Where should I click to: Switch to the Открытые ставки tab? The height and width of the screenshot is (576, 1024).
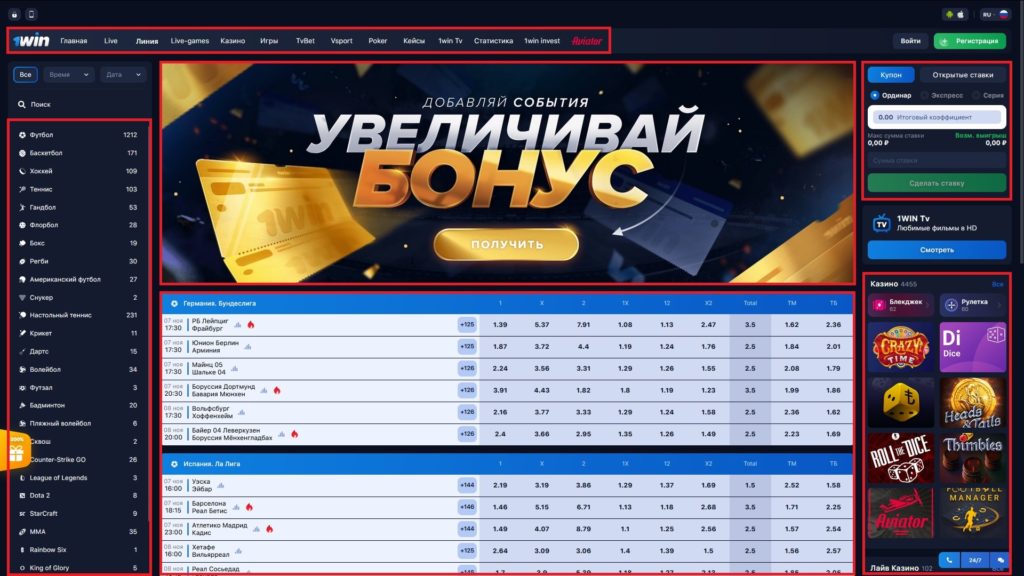[x=963, y=75]
